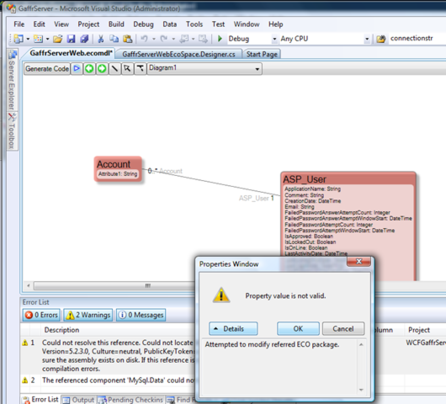Open the Data menu
Screen dimensions: 446x404
click(170, 24)
